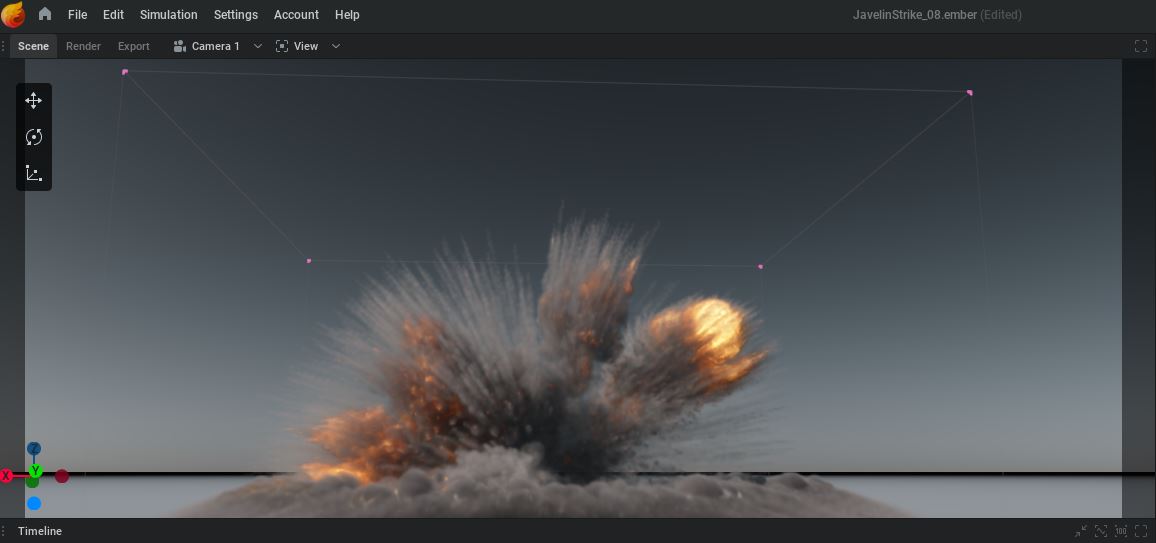Click the EmberGen flame logo
The height and width of the screenshot is (543, 1156).
click(x=14, y=15)
